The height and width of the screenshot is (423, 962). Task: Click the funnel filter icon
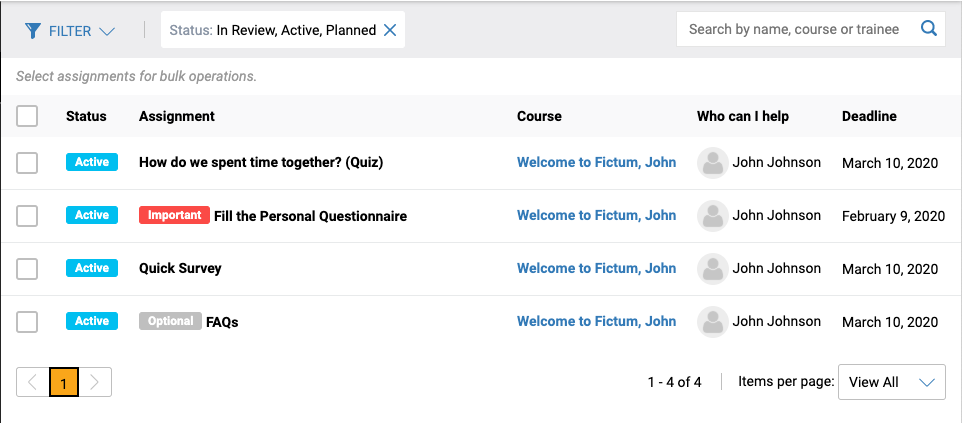click(33, 31)
